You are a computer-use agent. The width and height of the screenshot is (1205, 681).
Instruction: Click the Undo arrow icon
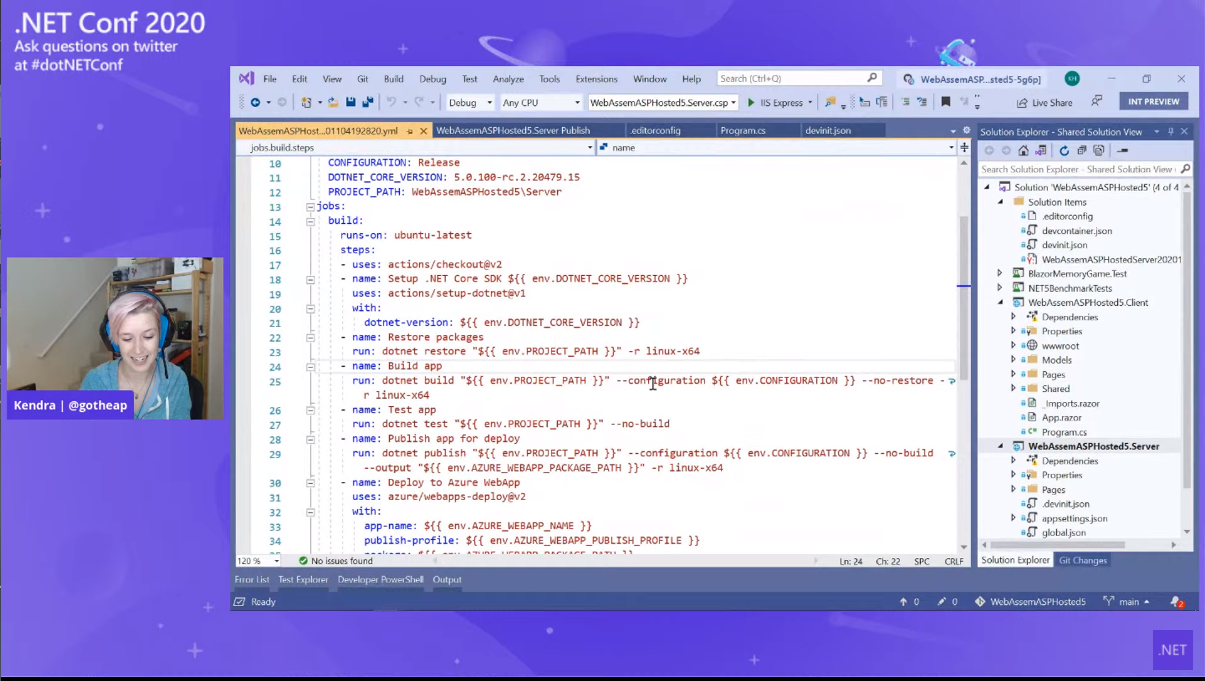point(392,102)
